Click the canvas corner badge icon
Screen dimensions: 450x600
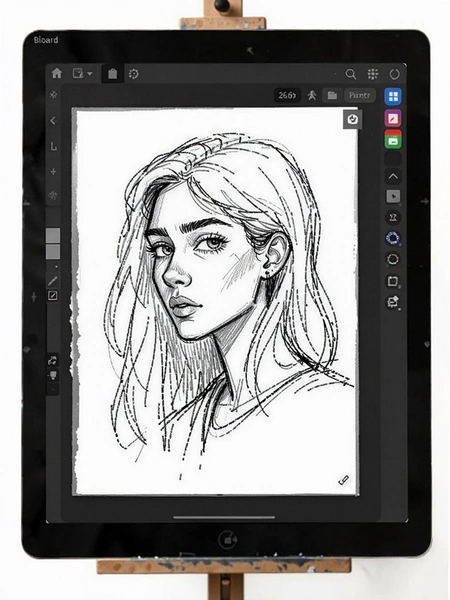click(352, 119)
